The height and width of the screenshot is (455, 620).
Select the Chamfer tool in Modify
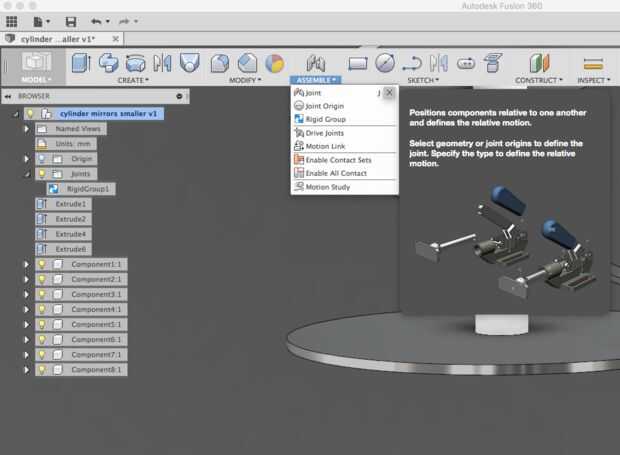click(247, 63)
